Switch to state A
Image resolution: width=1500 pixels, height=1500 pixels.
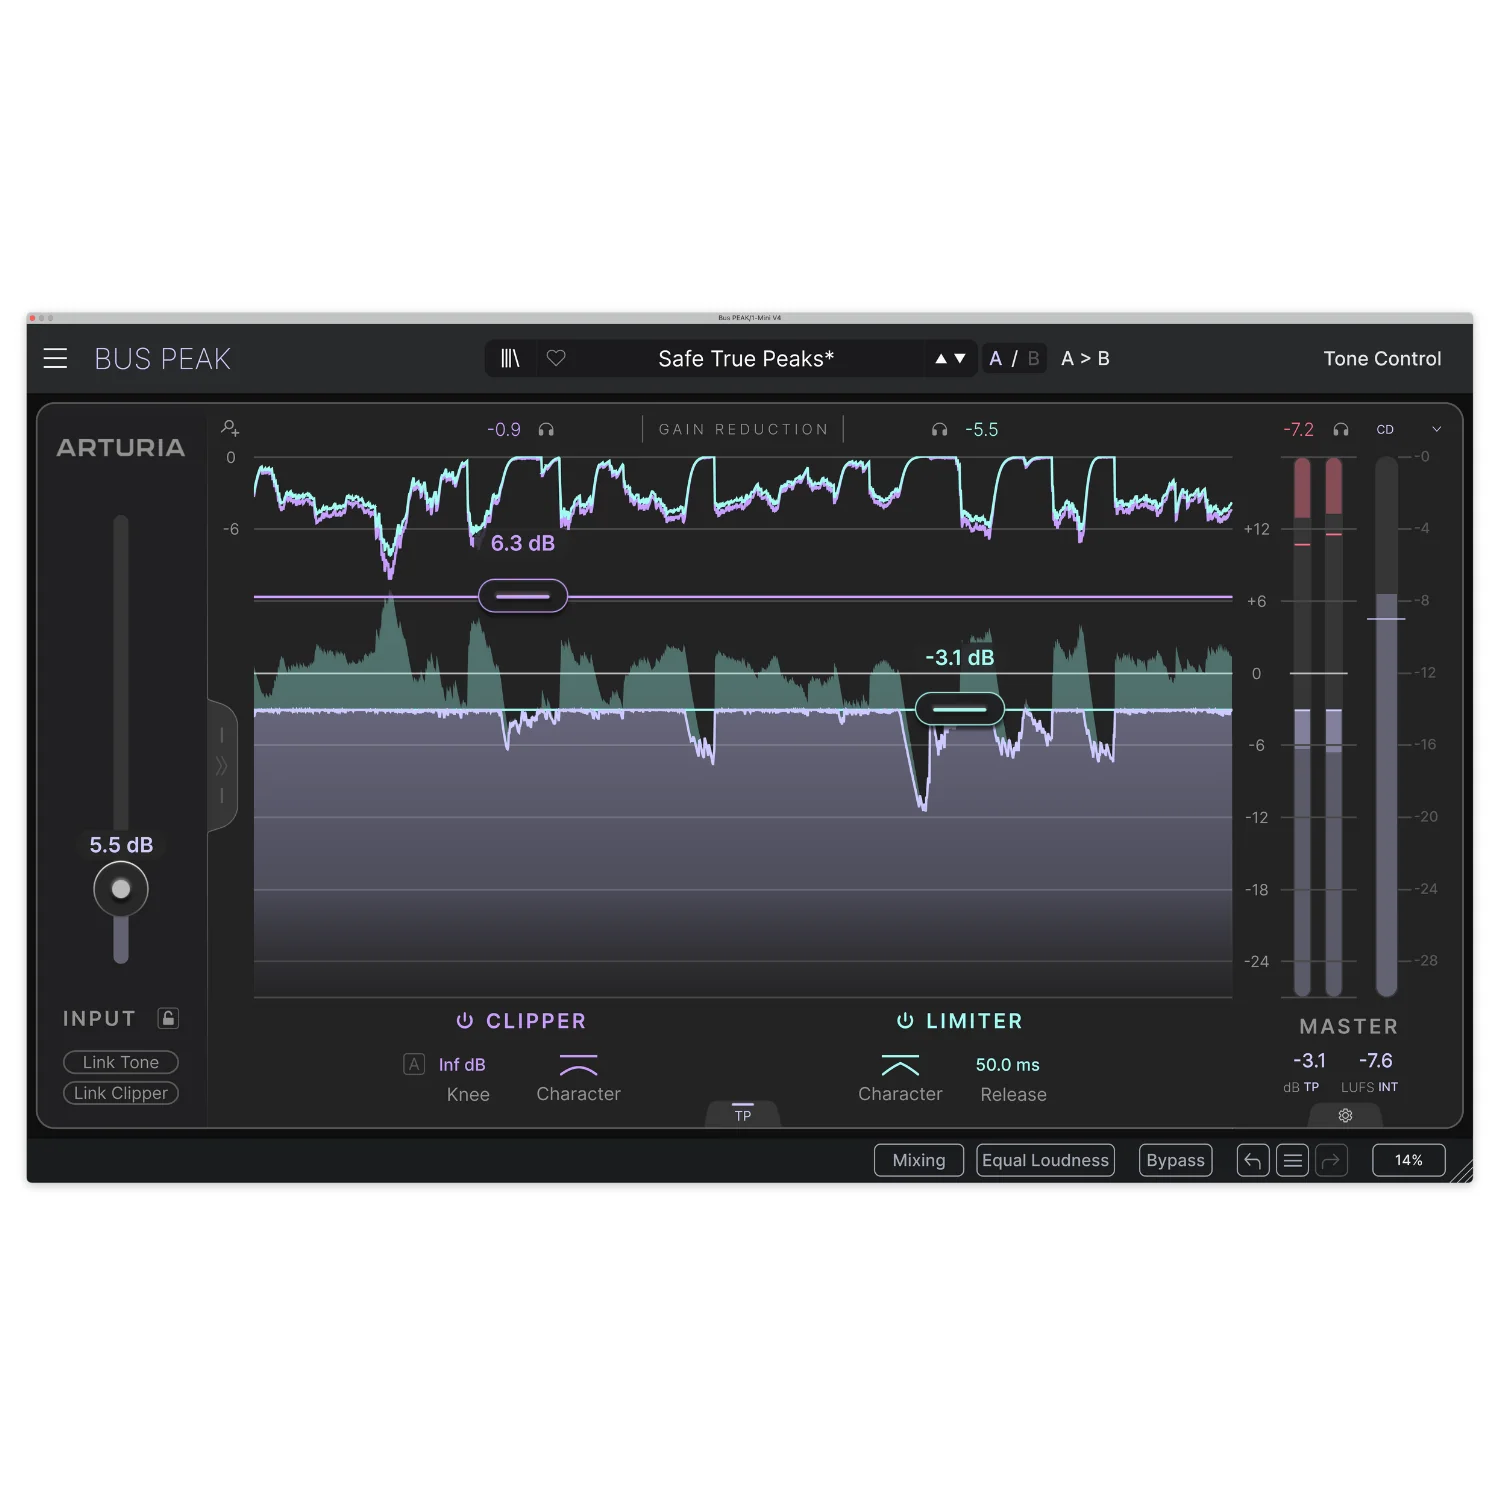(995, 358)
